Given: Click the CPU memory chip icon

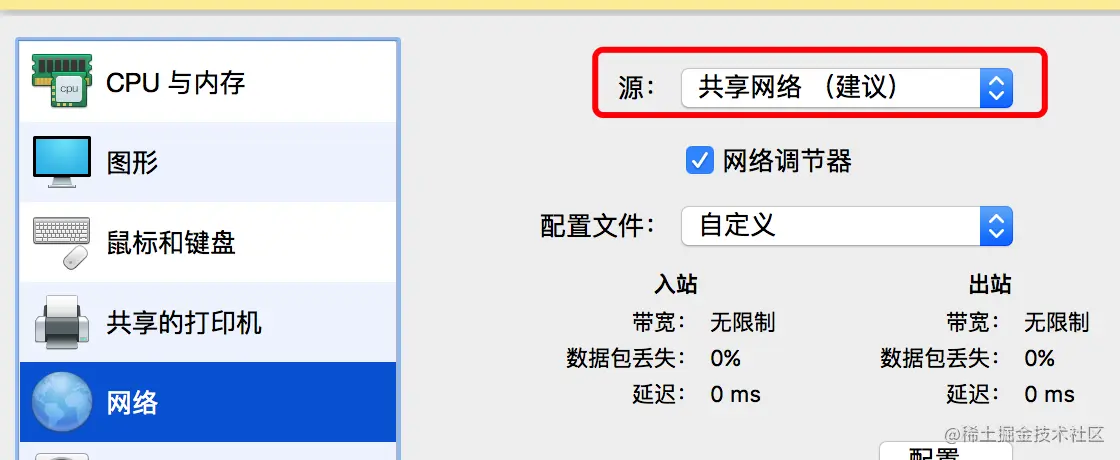Looking at the screenshot, I should click(x=61, y=81).
